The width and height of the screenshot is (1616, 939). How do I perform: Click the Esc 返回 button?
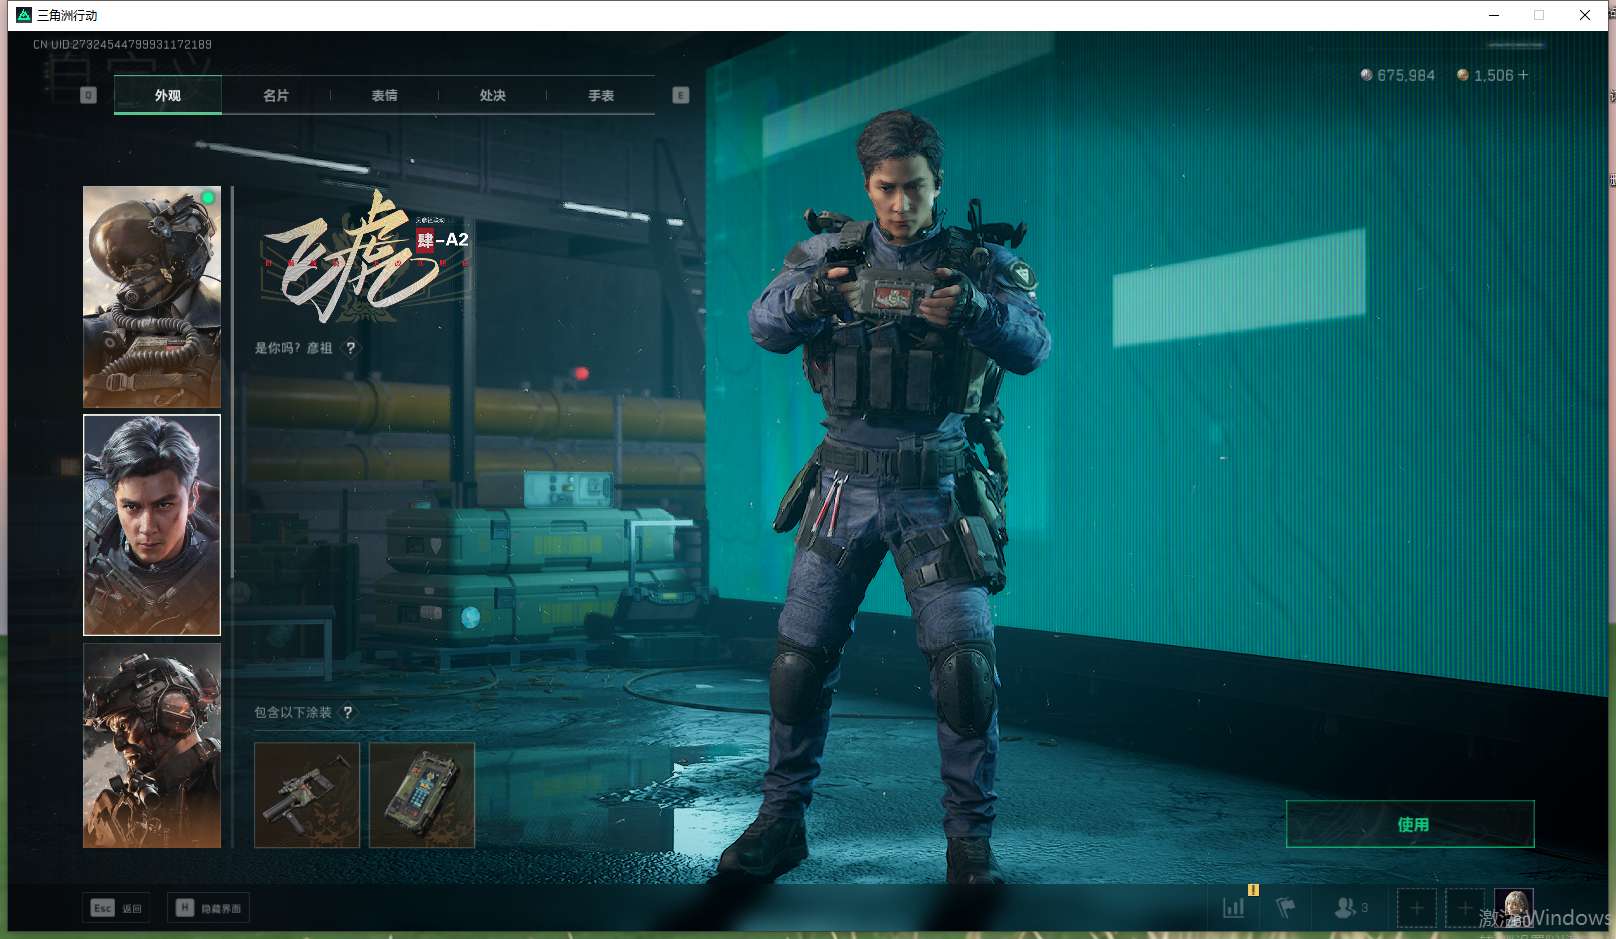pos(116,908)
